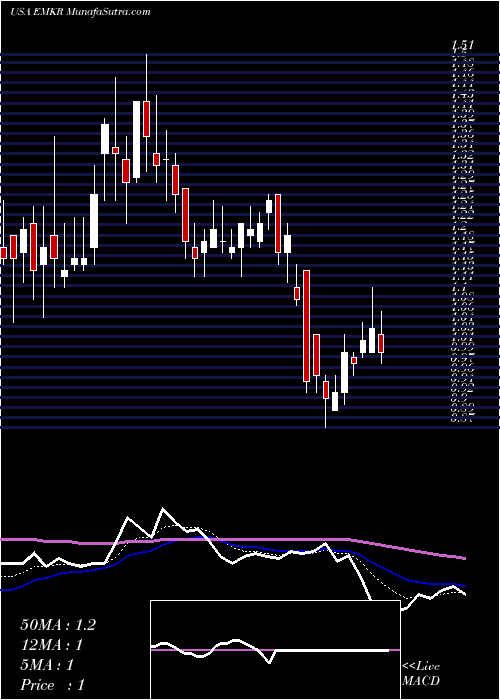This screenshot has height=700, width=500.
Task: Click the '50MA : 1.2' indicator text
Action: [58, 625]
